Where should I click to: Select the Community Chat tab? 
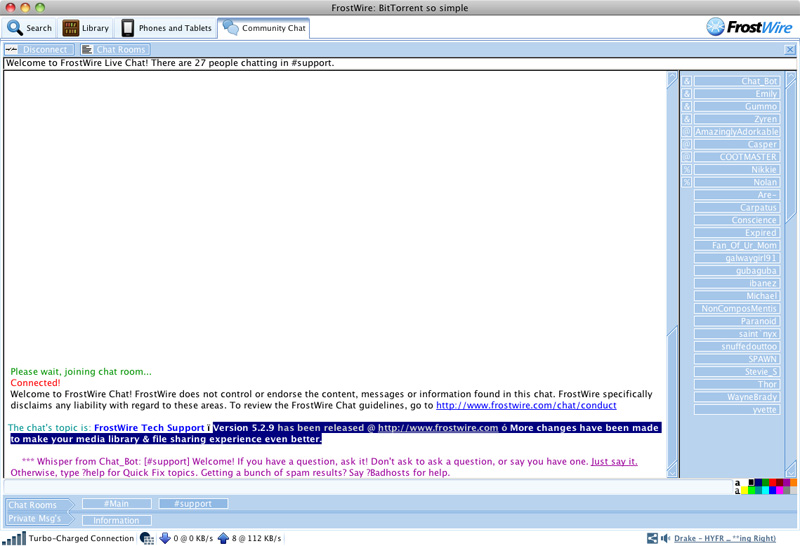[264, 28]
